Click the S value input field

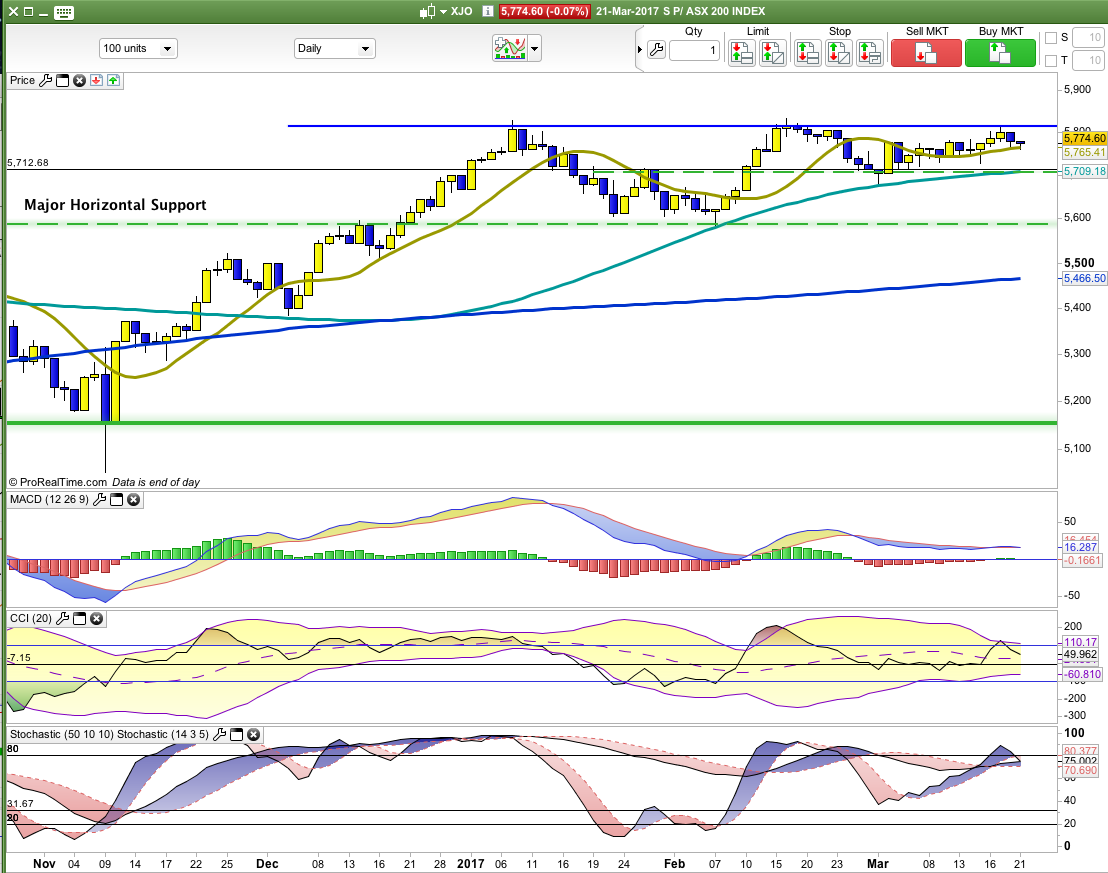coord(1088,37)
